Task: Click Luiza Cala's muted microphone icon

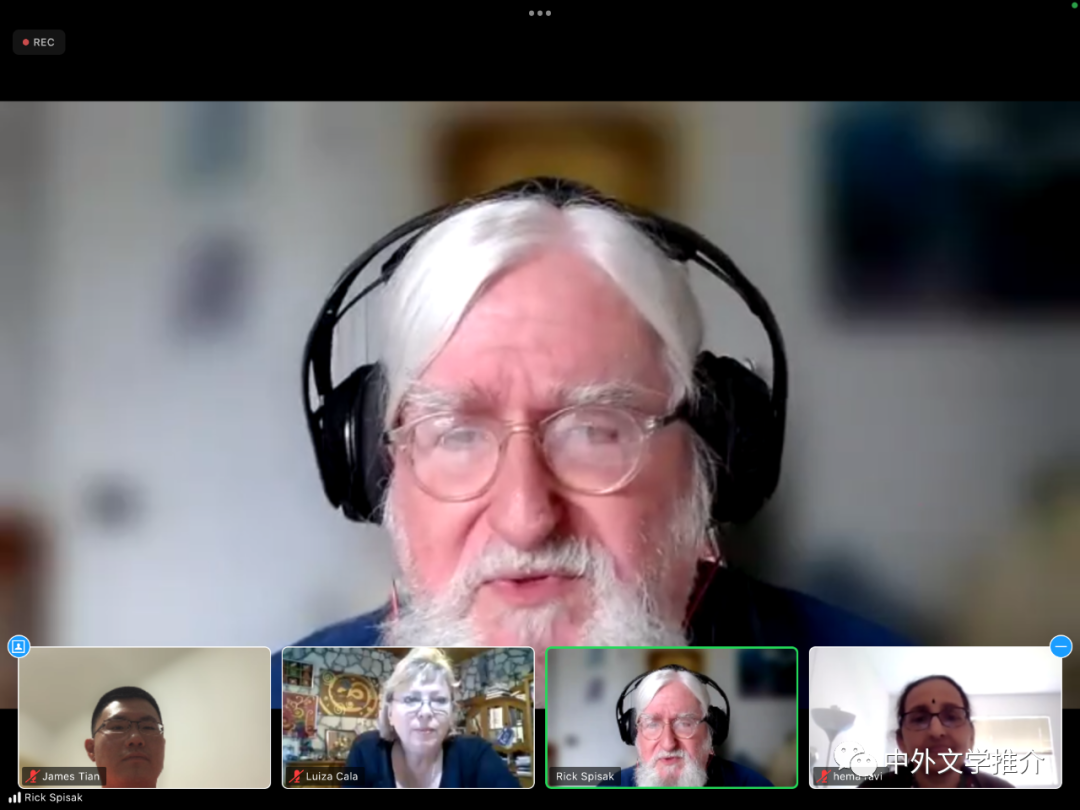Action: click(x=296, y=776)
